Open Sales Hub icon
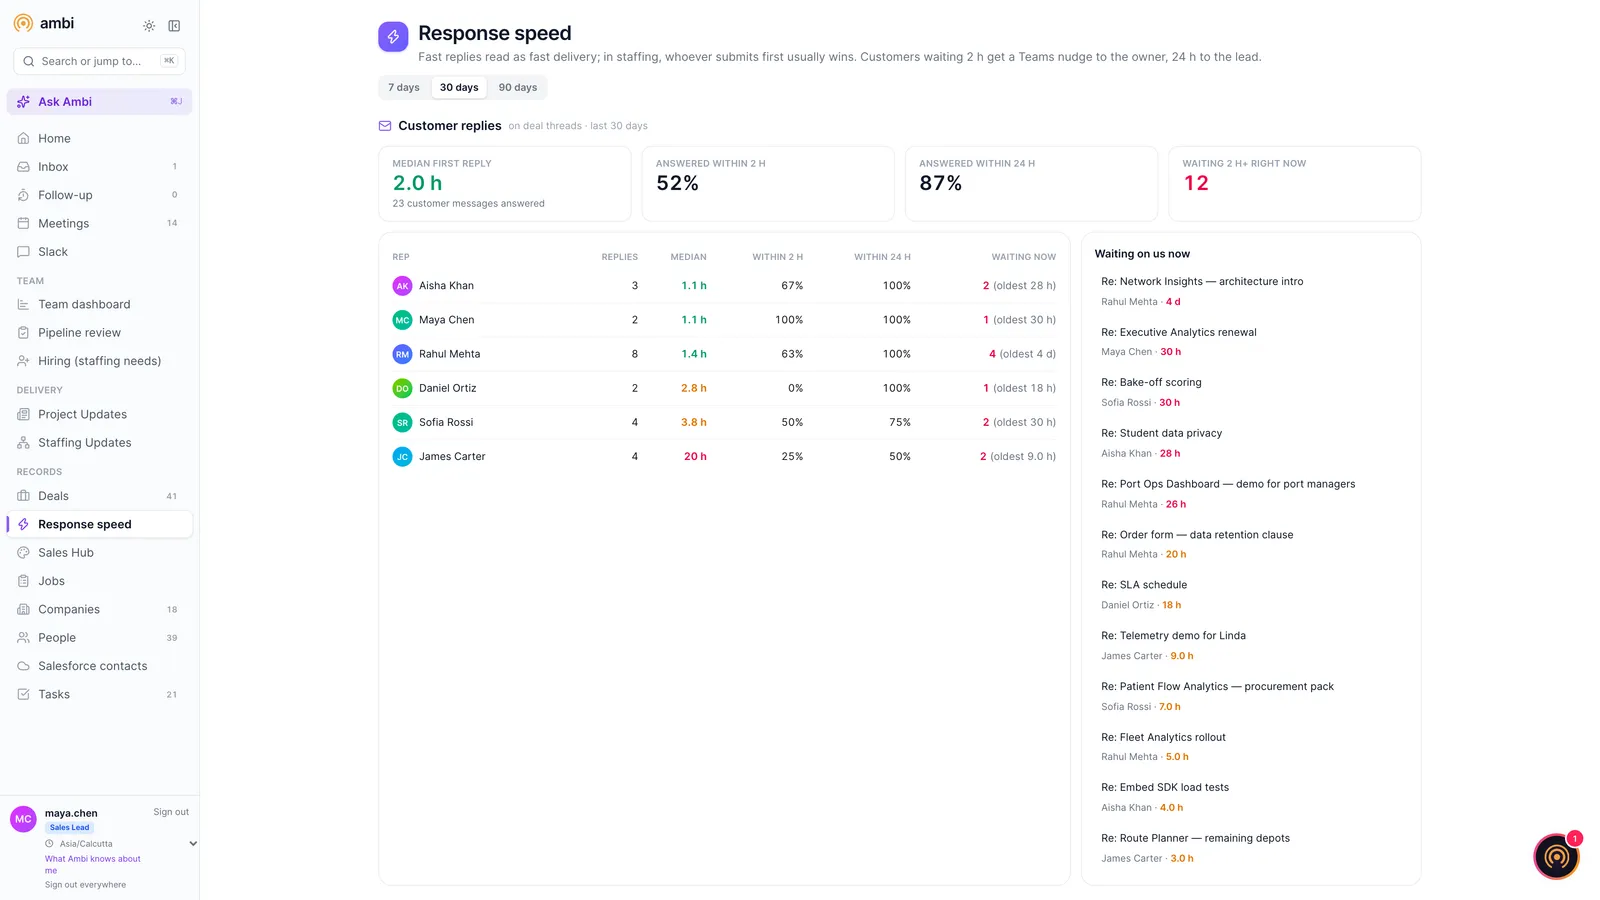Screen dimensions: 1600x900 click(23, 553)
